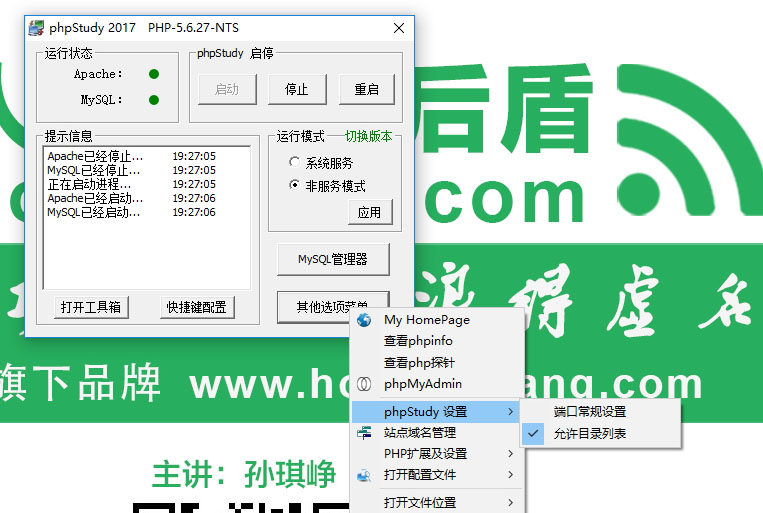
Task: Click the phpMyAdmin icon in the menu
Action: (363, 384)
